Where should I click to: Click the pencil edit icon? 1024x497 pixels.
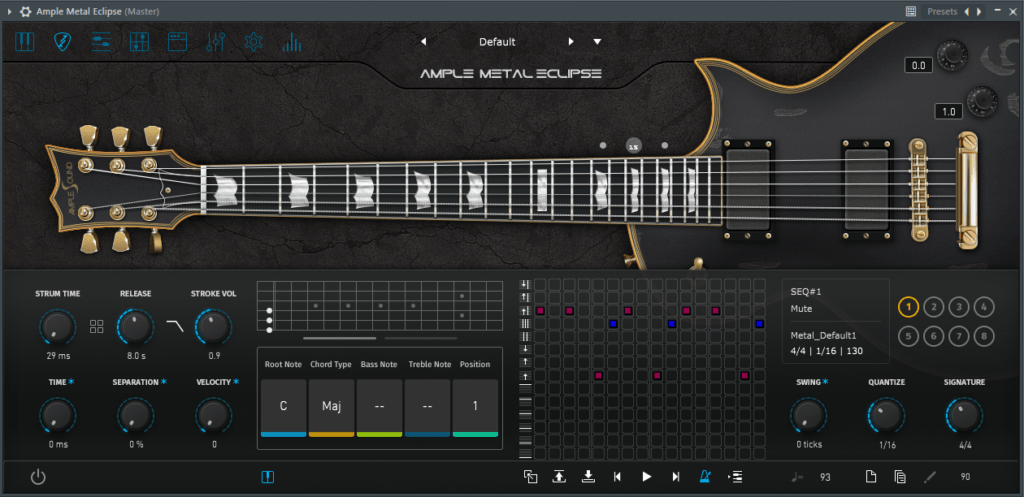point(930,477)
